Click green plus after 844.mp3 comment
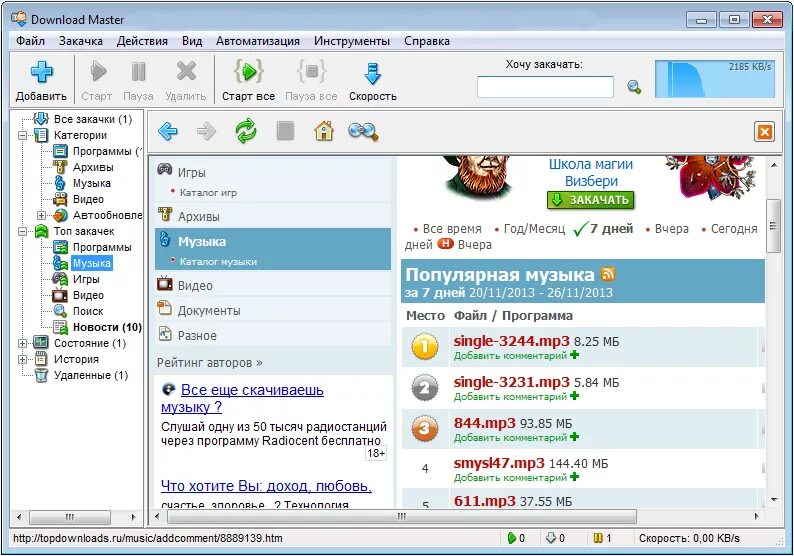Image resolution: width=794 pixels, height=556 pixels. pyautogui.click(x=574, y=436)
